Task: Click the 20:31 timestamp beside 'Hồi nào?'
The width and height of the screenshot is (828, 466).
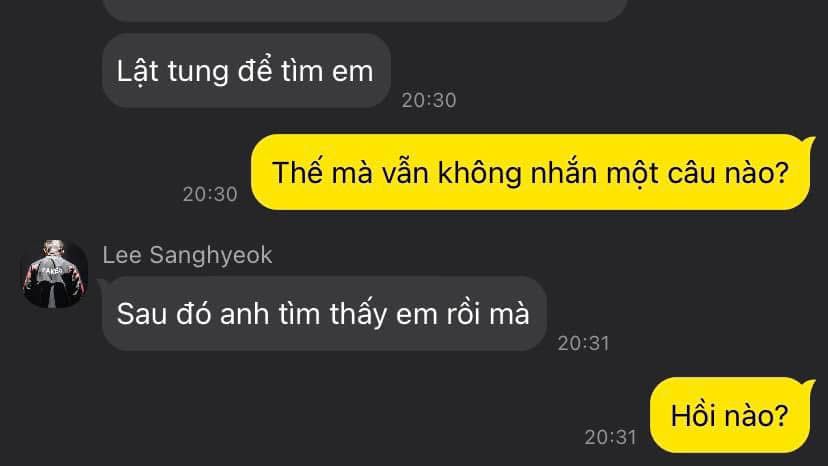Action: 610,437
